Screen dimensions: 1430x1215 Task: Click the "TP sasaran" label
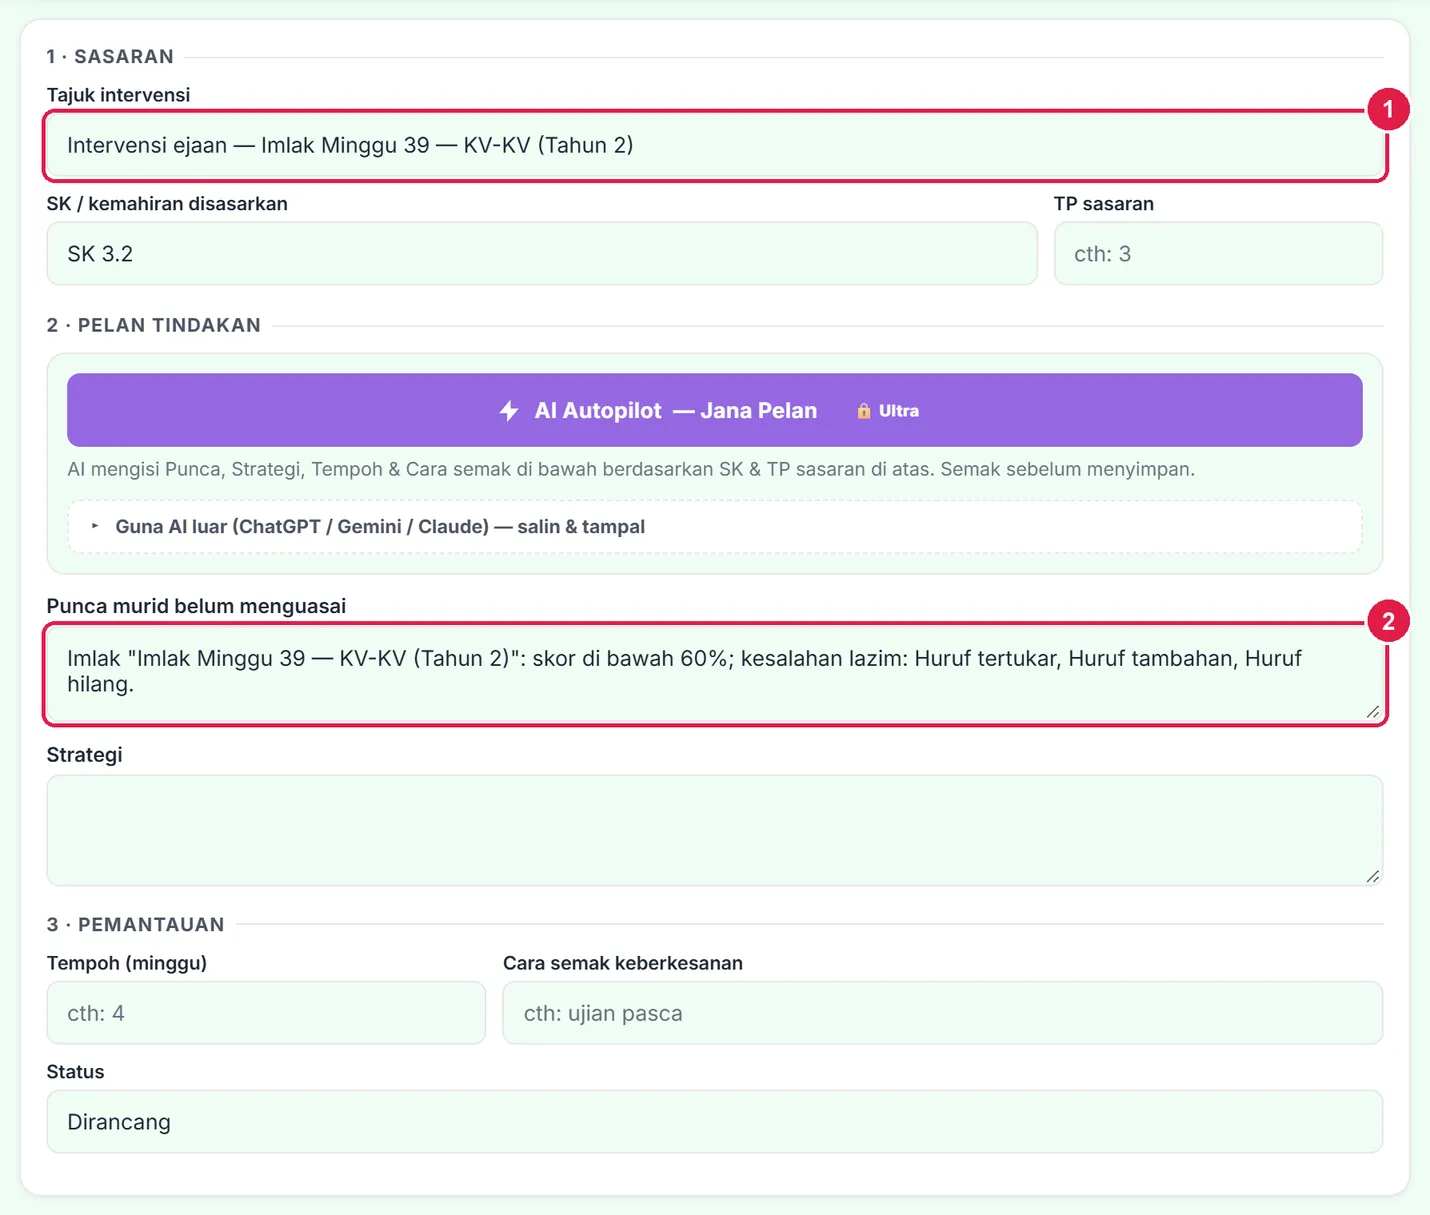pyautogui.click(x=1104, y=204)
